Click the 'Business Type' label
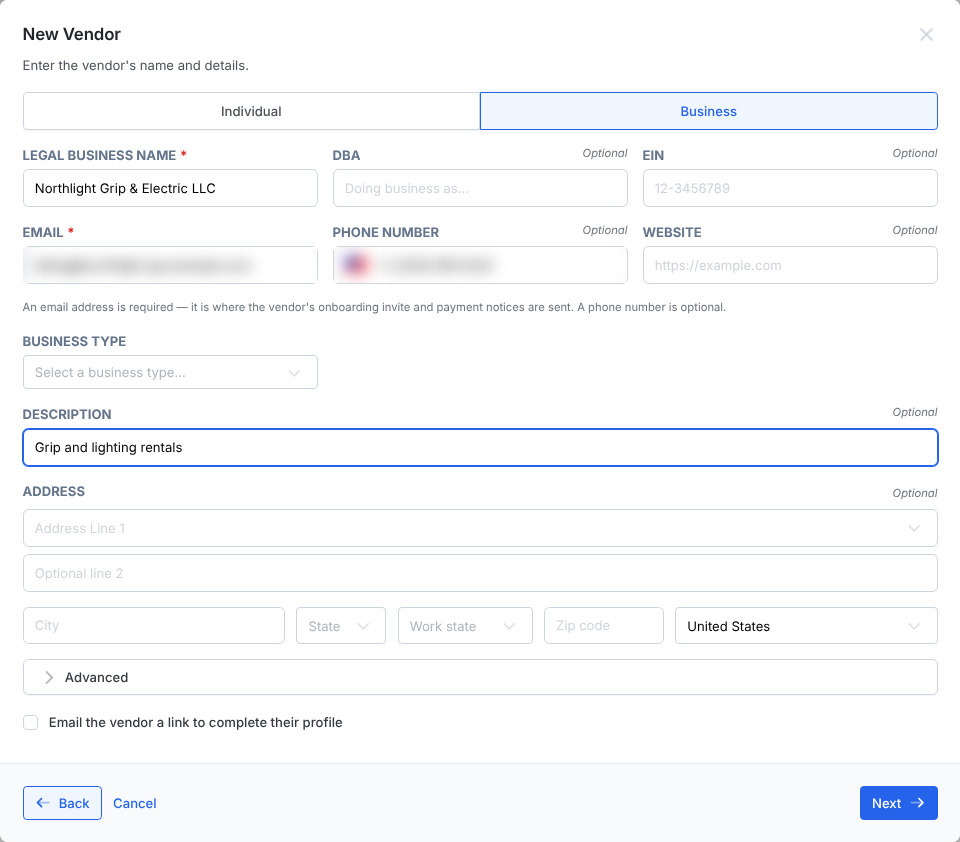The width and height of the screenshot is (960, 842). 74,342
